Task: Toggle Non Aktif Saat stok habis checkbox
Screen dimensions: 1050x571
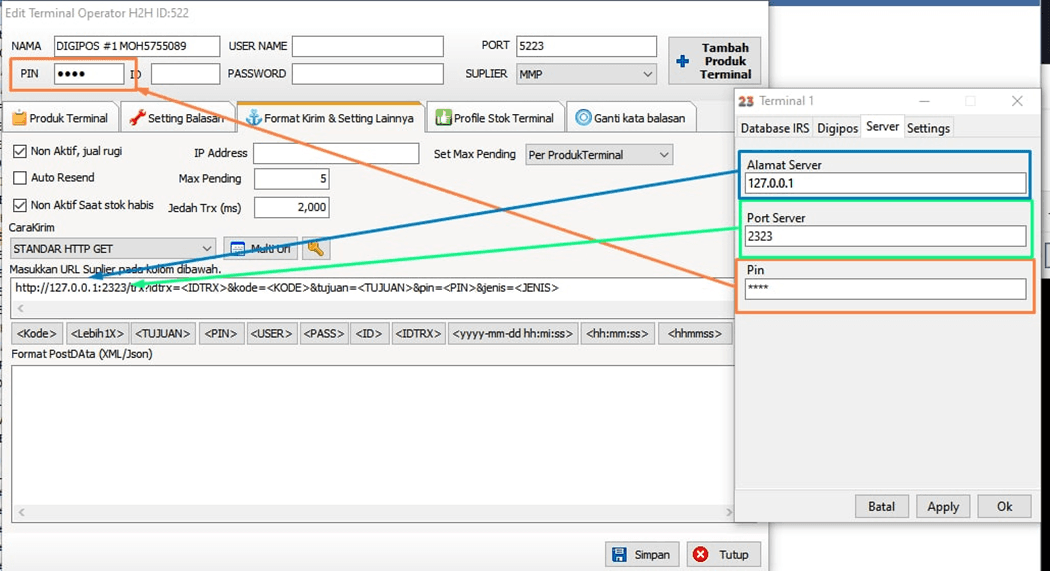Action: pos(20,205)
